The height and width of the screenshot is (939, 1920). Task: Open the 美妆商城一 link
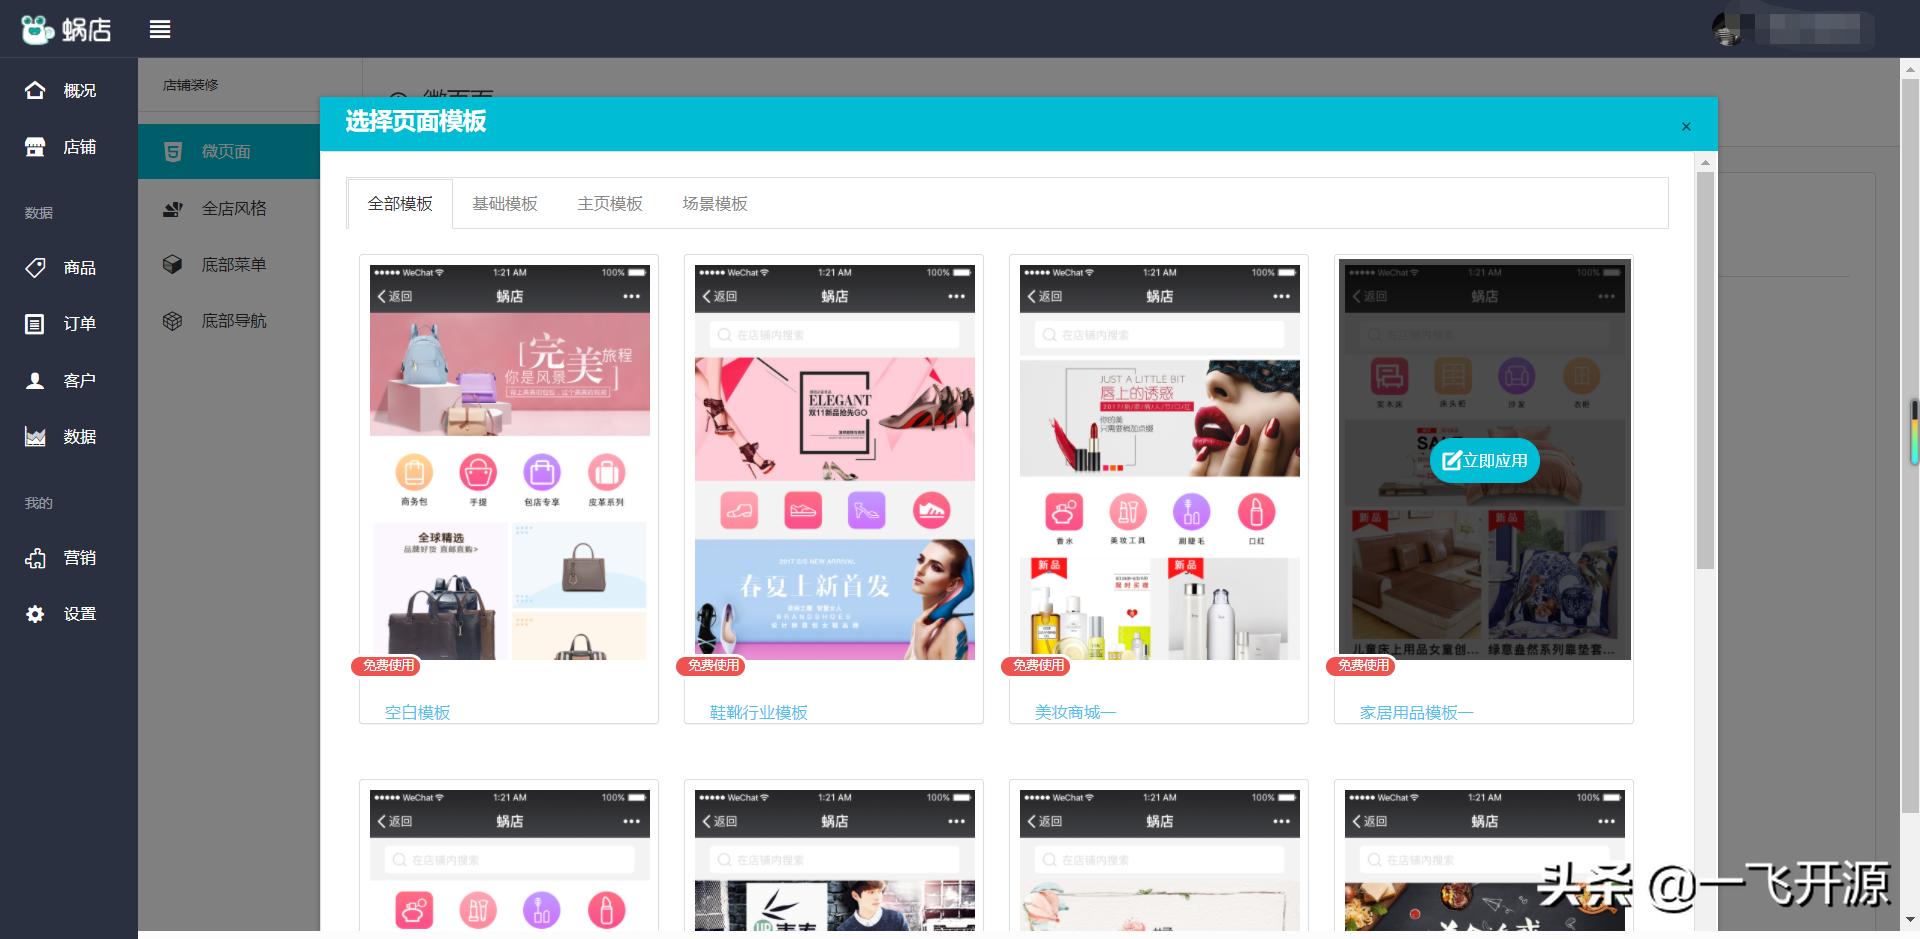1075,712
